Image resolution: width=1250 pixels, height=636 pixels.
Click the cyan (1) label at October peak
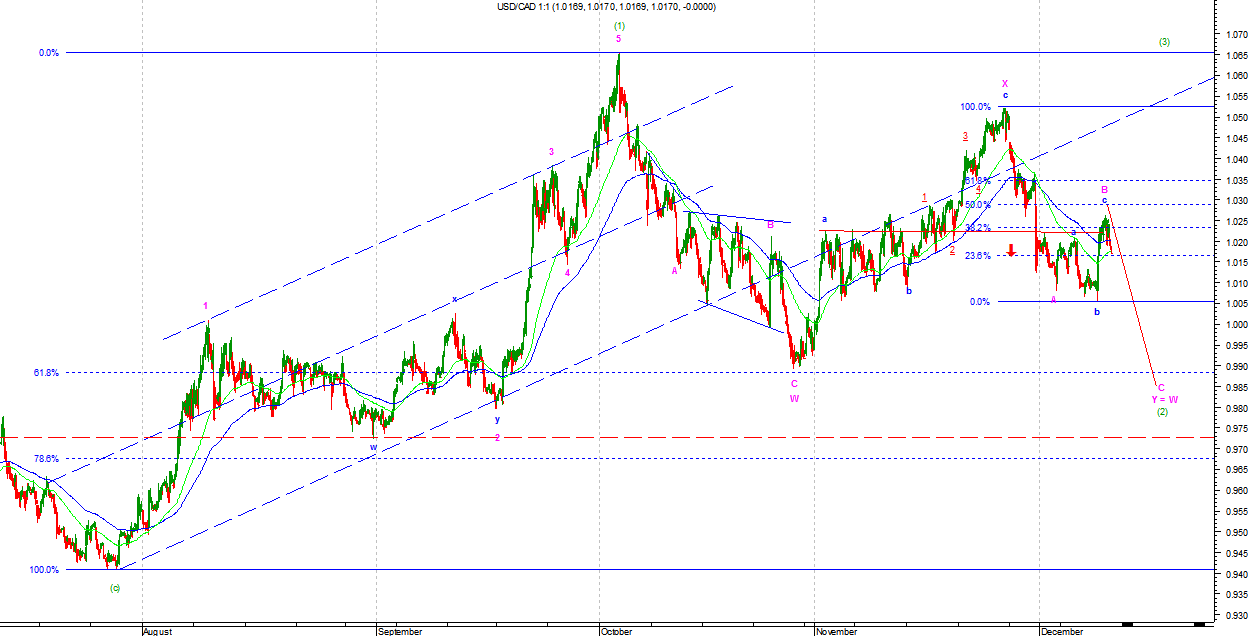click(620, 26)
